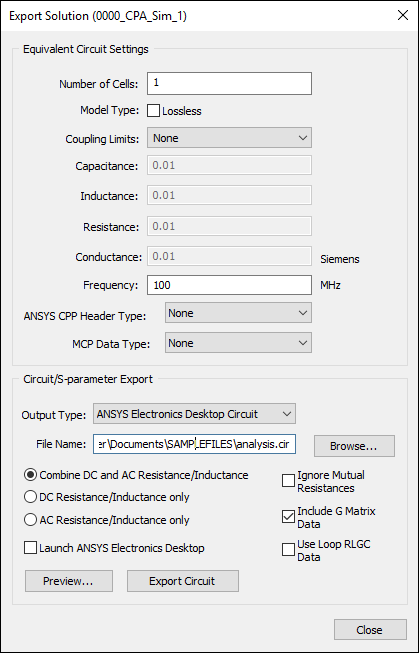Select AC Resistance/Inductance only option

tap(30, 520)
